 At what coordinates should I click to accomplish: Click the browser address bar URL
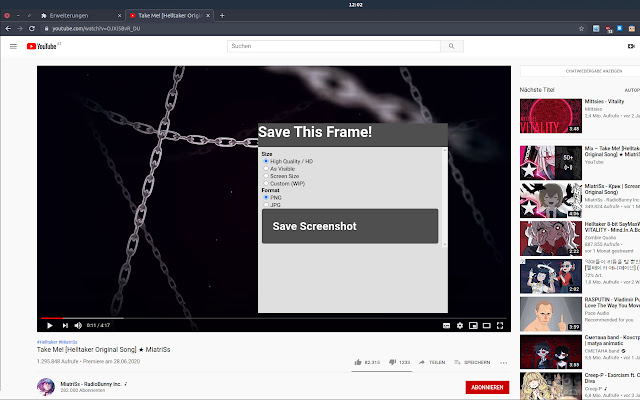pos(96,29)
